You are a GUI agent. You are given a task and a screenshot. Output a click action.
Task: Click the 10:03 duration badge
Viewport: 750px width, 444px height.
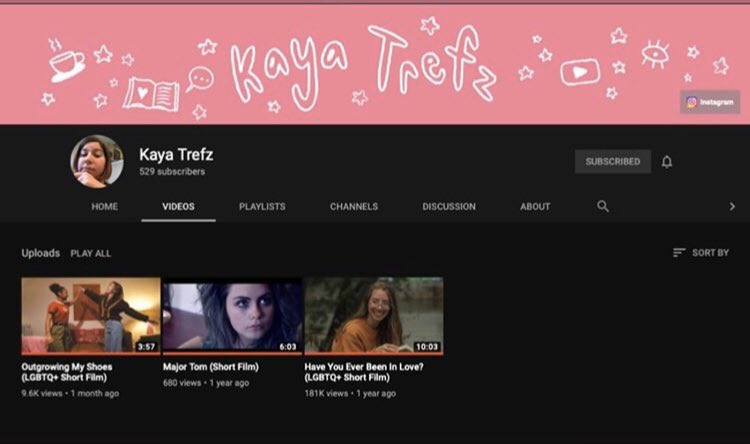pyautogui.click(x=427, y=347)
